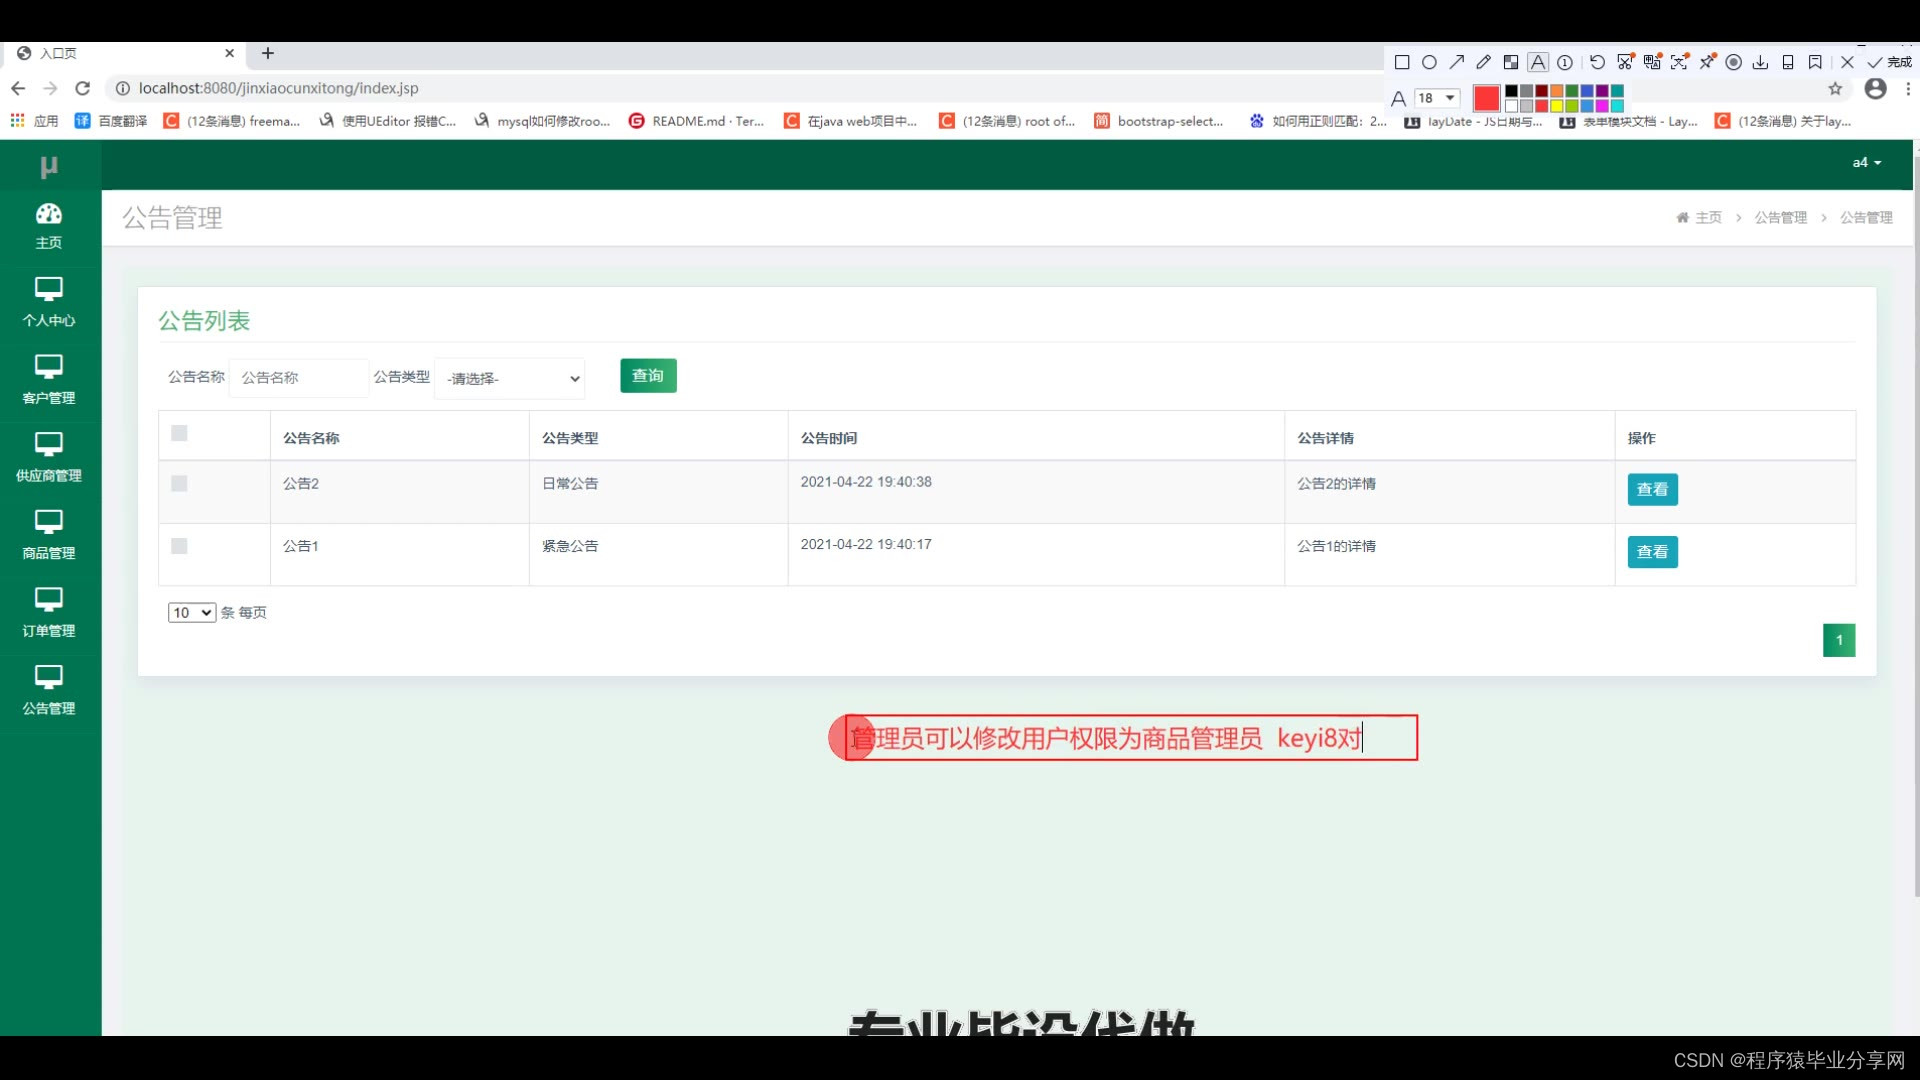Screen dimensions: 1920x1080
Task: Click 查看 button for 公告2
Action: pyautogui.click(x=1652, y=489)
